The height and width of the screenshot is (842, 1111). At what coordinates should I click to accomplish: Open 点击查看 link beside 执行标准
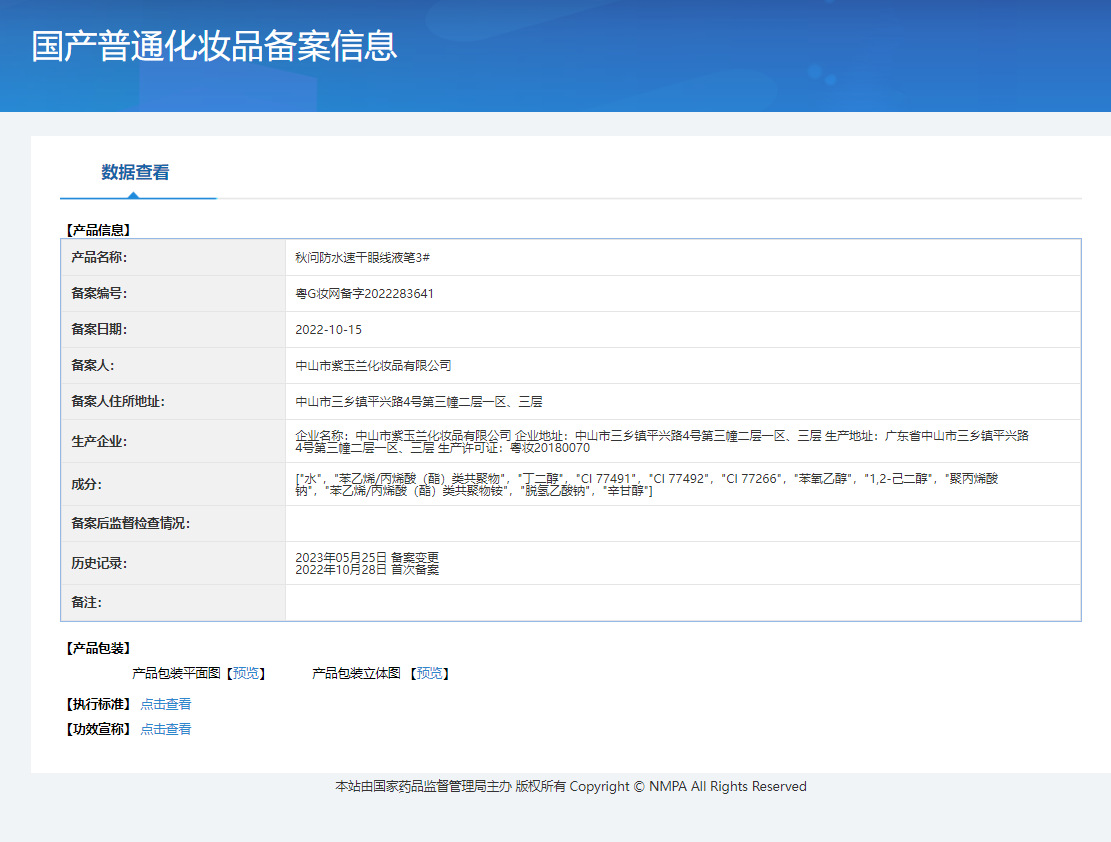[165, 704]
